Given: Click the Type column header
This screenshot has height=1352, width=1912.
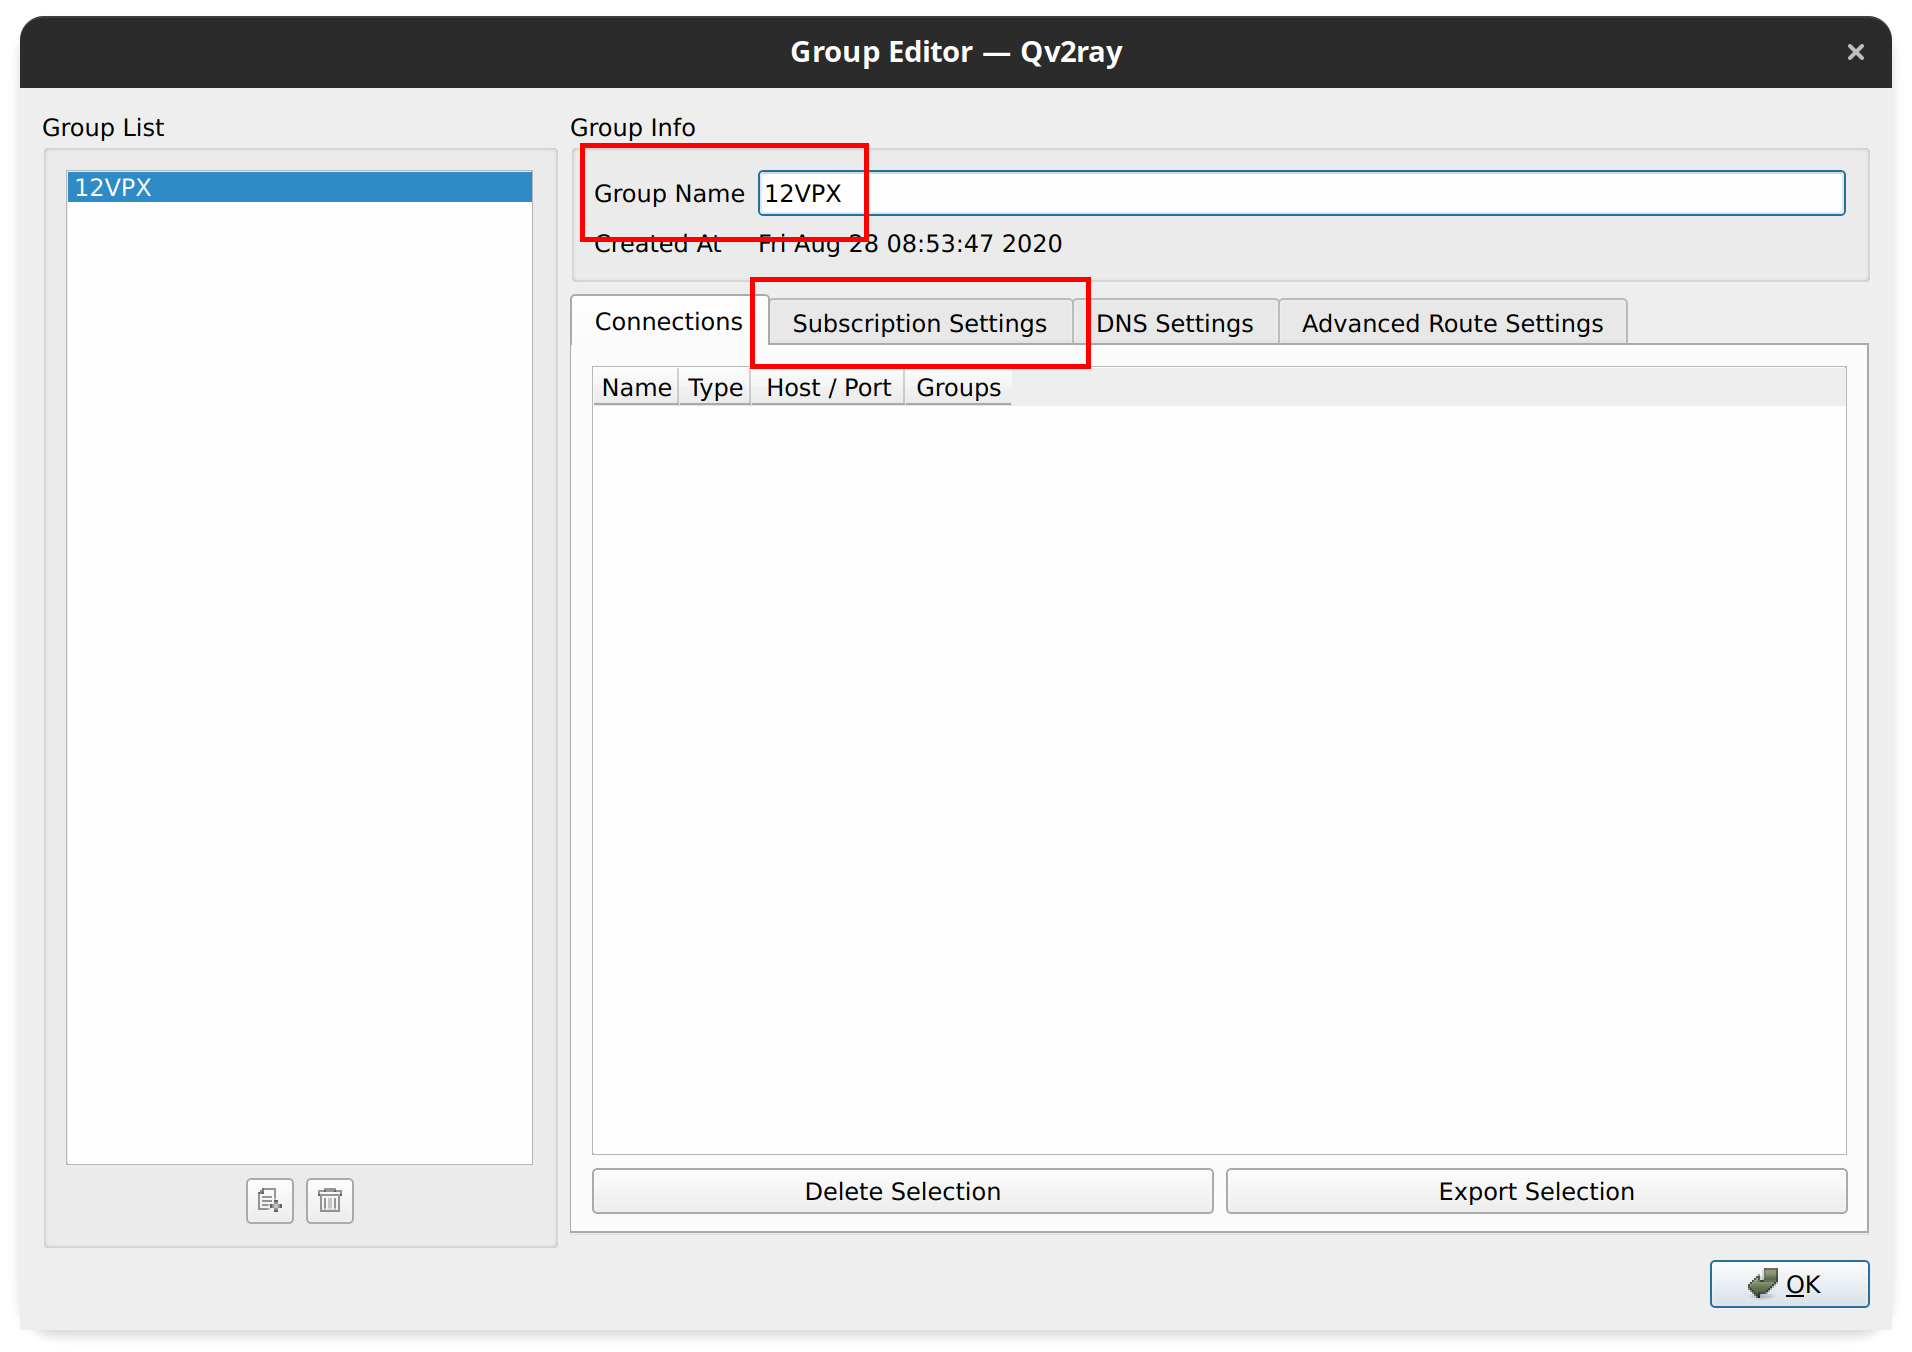Looking at the screenshot, I should point(715,388).
